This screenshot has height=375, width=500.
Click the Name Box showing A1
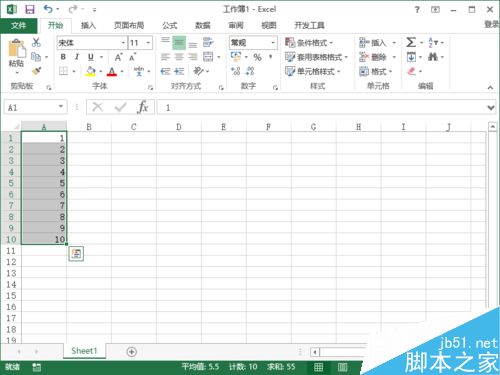(x=35, y=107)
